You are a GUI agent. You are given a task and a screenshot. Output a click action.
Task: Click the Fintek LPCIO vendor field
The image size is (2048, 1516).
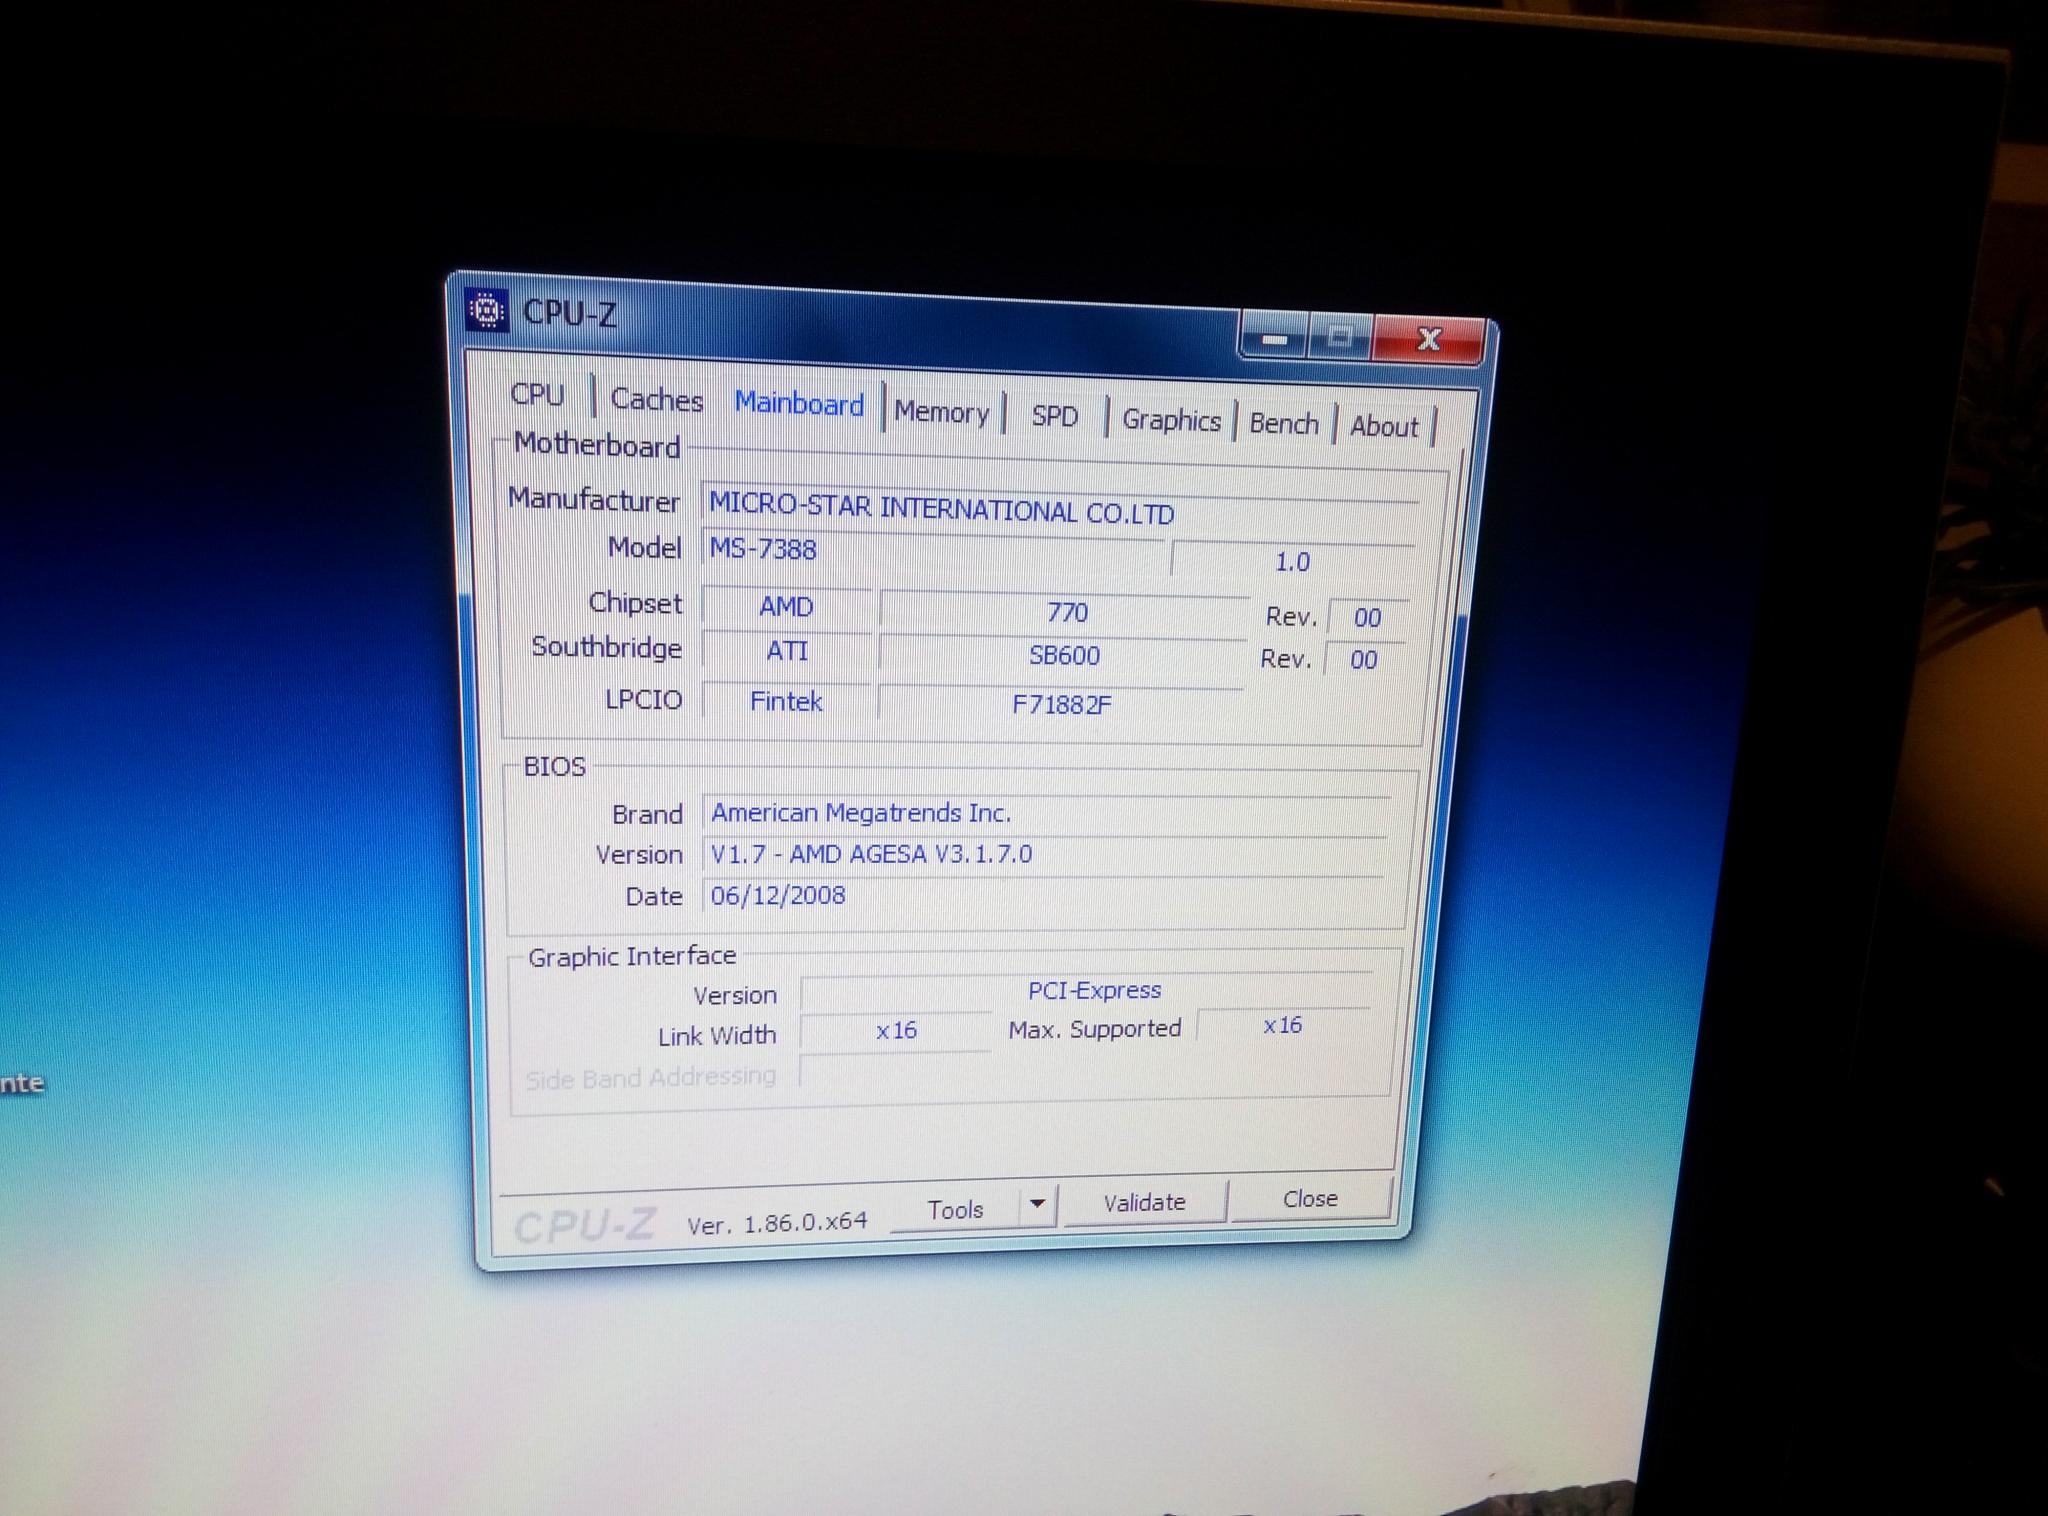tap(786, 701)
